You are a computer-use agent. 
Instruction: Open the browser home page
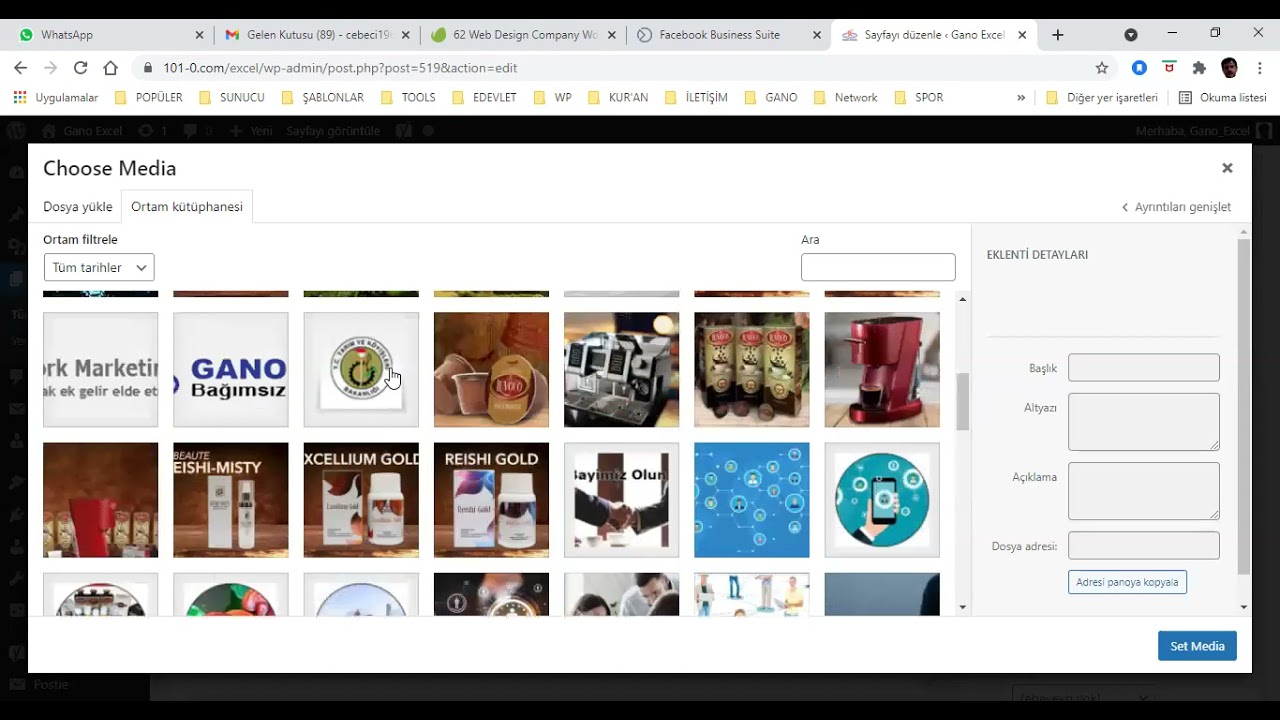tap(110, 68)
